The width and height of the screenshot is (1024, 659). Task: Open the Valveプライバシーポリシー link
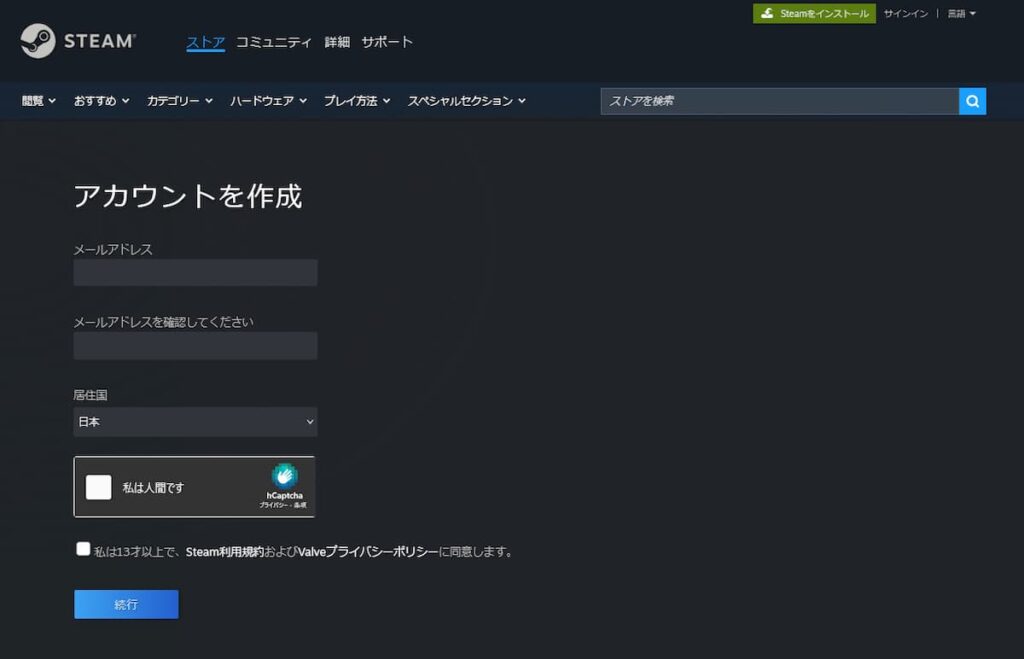point(368,552)
